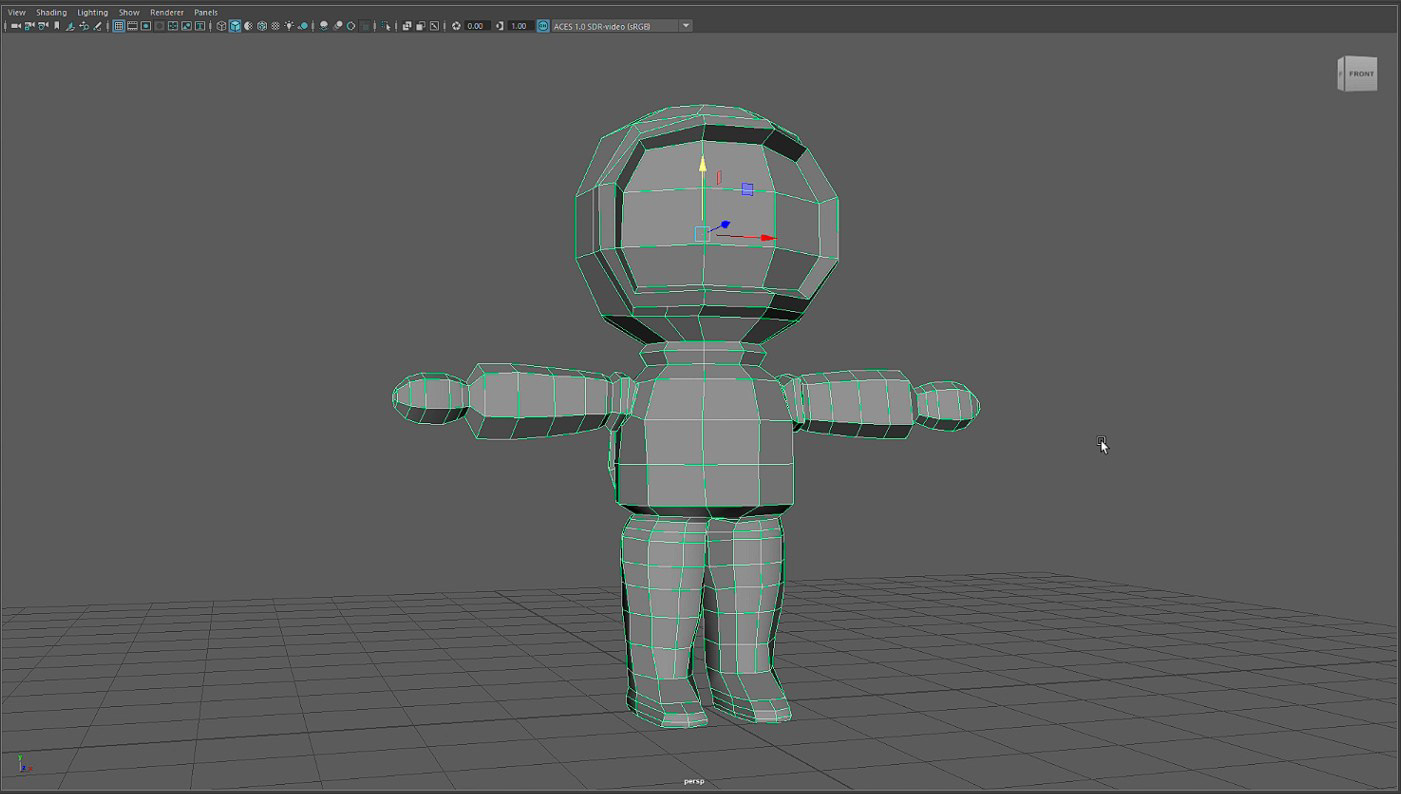Select the Grease Pencil tool icon
The height and width of the screenshot is (794, 1401).
[x=97, y=26]
